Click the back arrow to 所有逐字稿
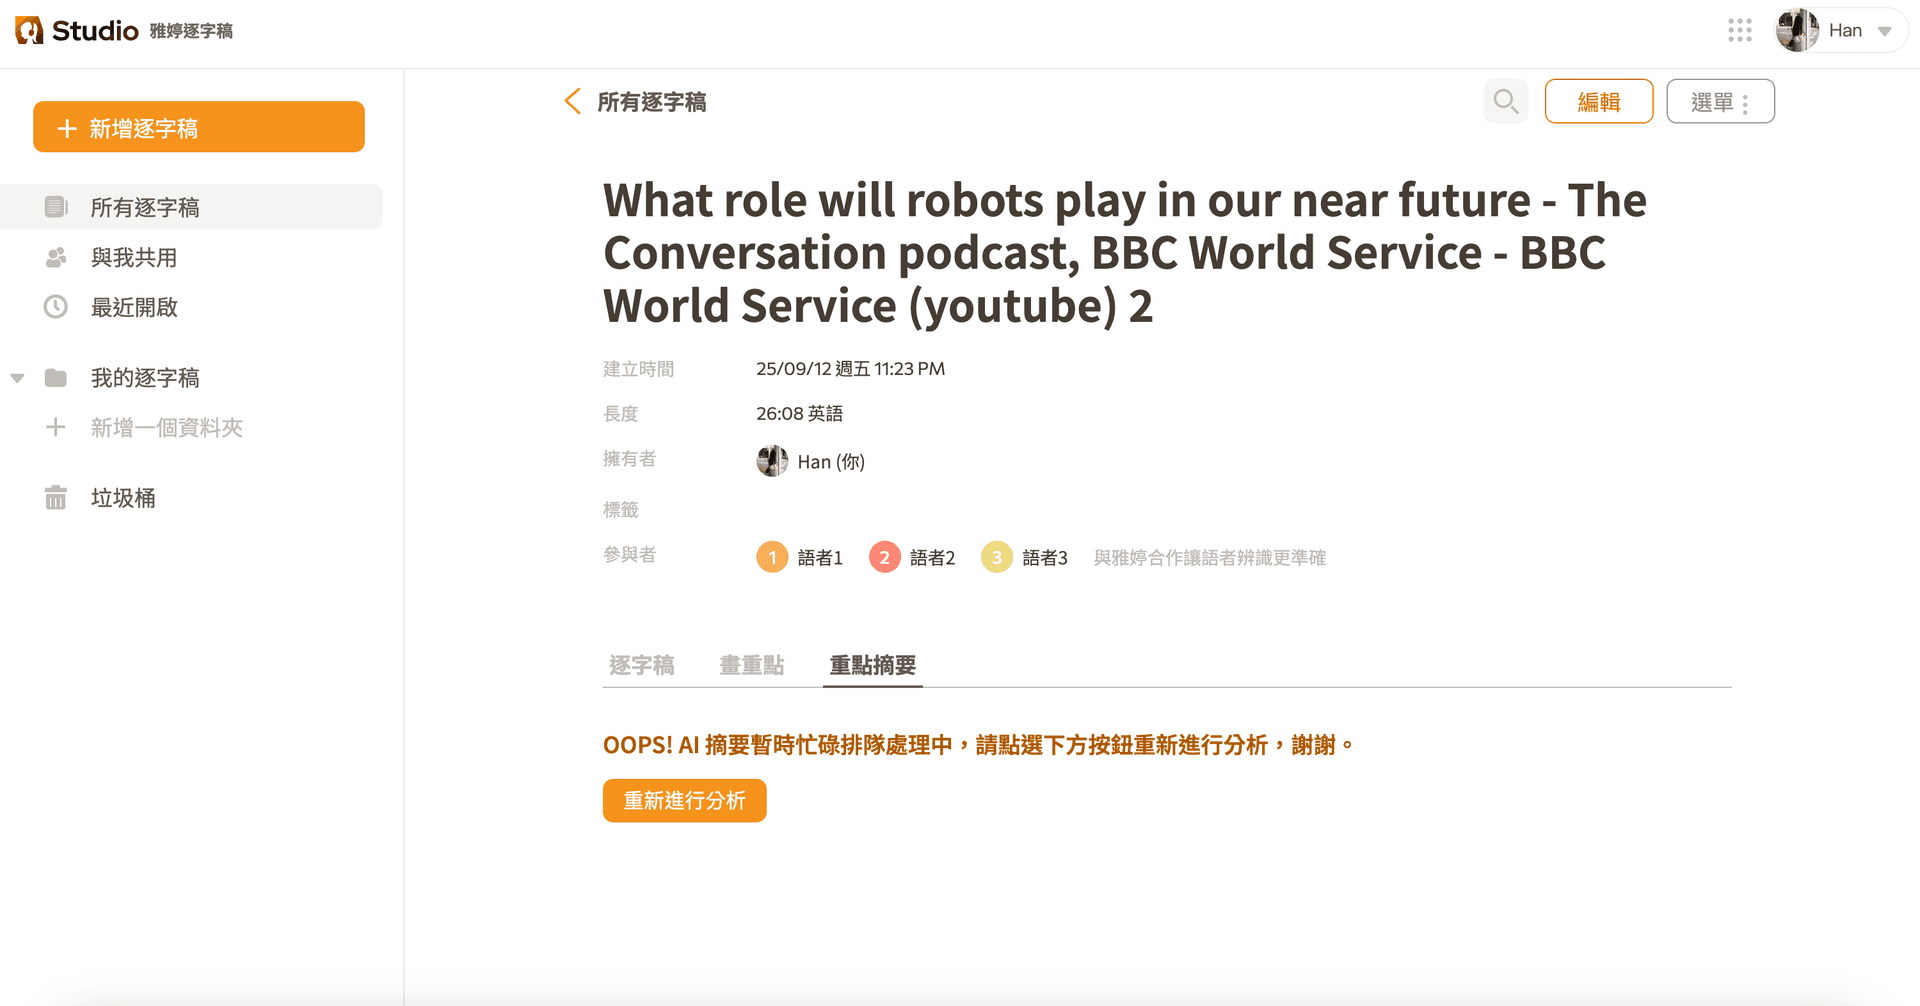Screen dimensions: 1920x1006 573,101
